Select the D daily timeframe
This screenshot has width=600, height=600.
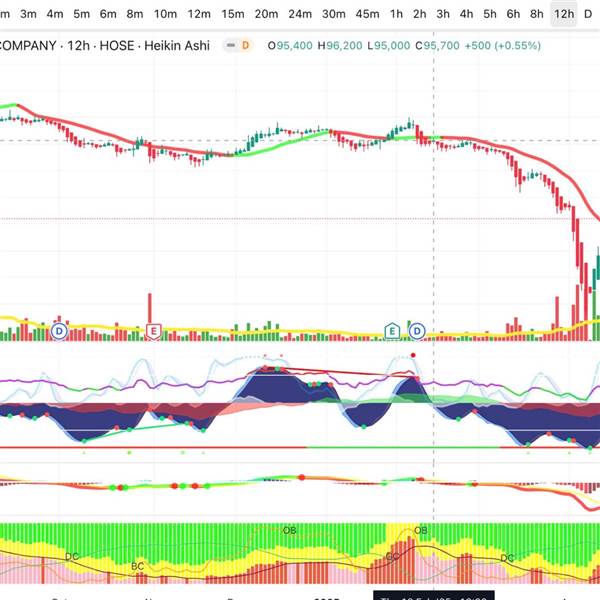(588, 14)
